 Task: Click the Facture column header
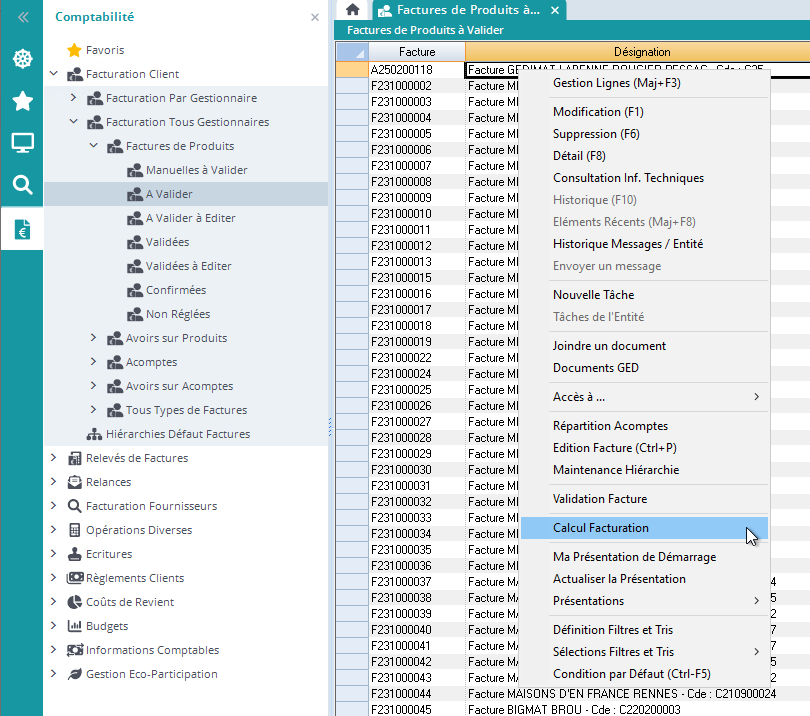pos(416,52)
